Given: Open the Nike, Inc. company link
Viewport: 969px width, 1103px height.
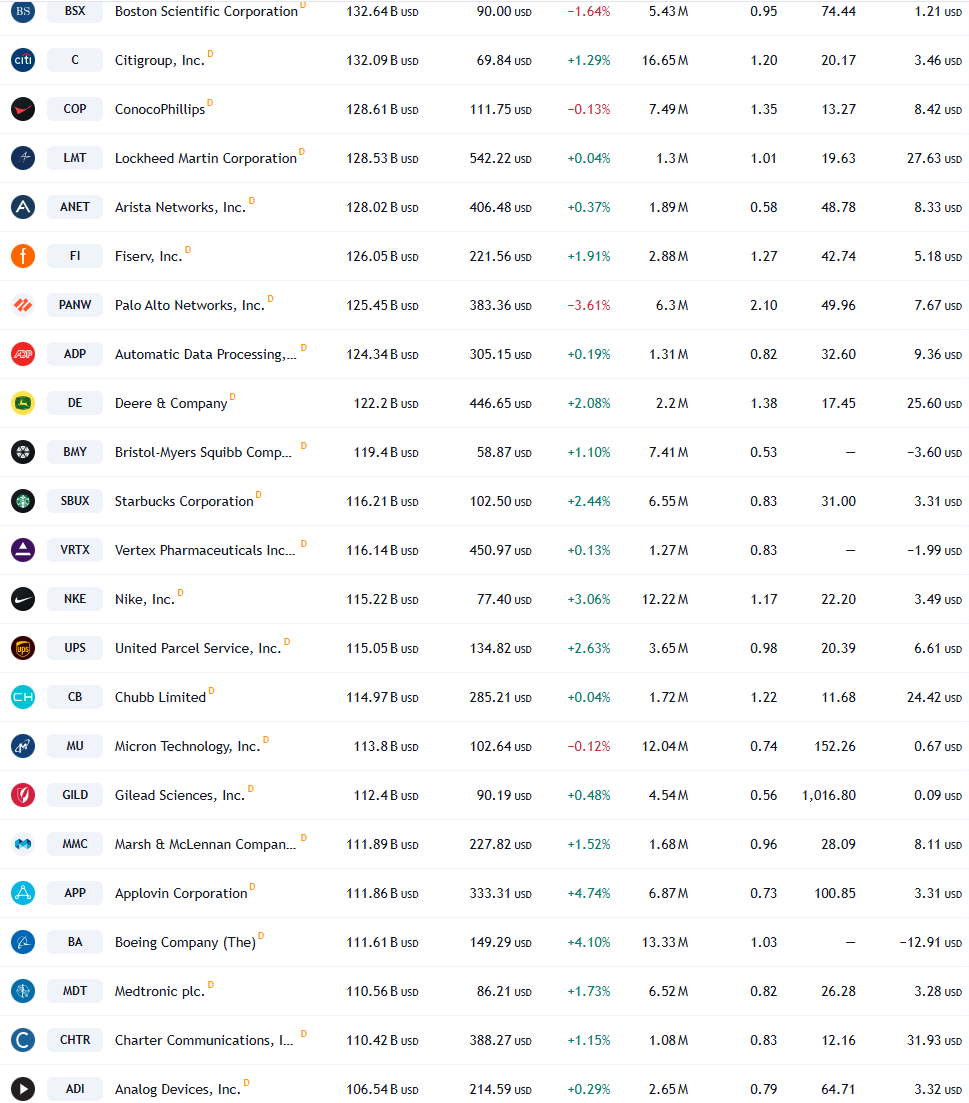Looking at the screenshot, I should (x=144, y=599).
